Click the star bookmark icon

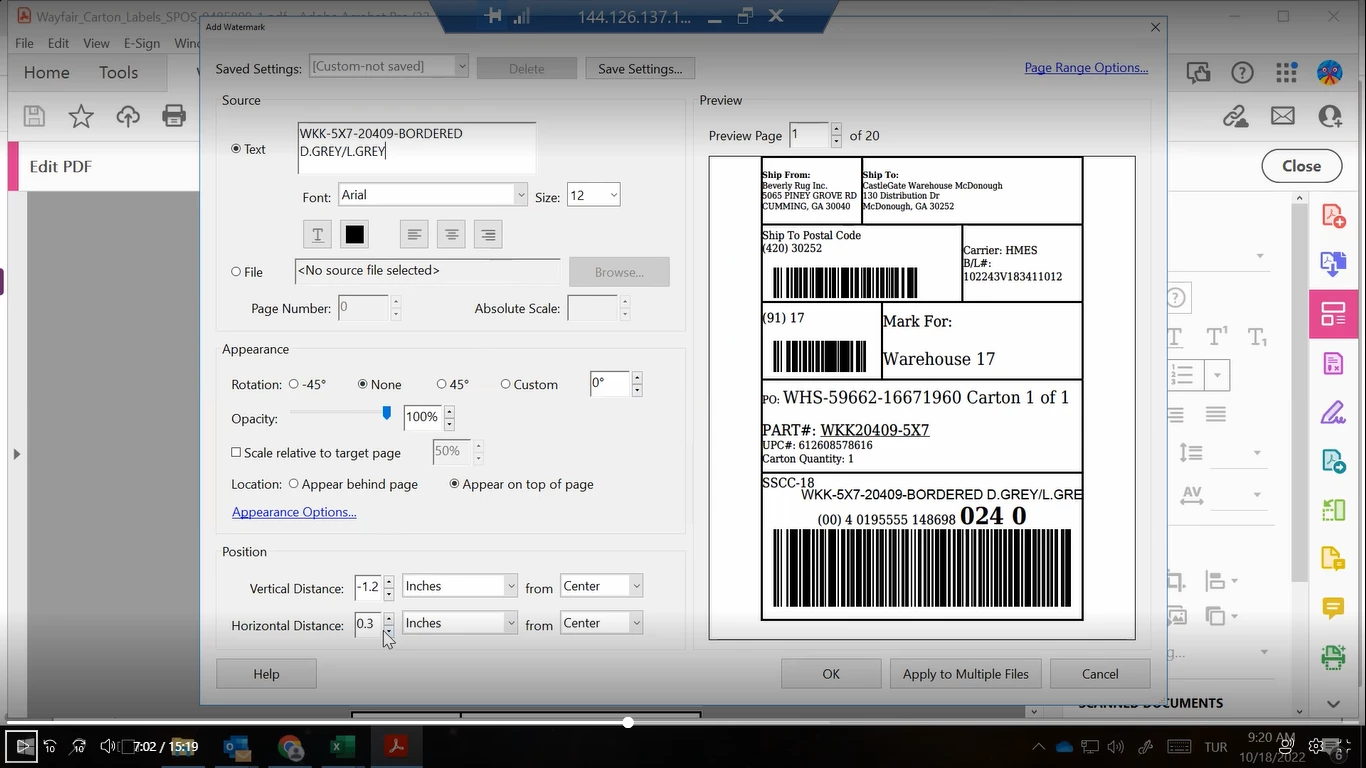[81, 116]
